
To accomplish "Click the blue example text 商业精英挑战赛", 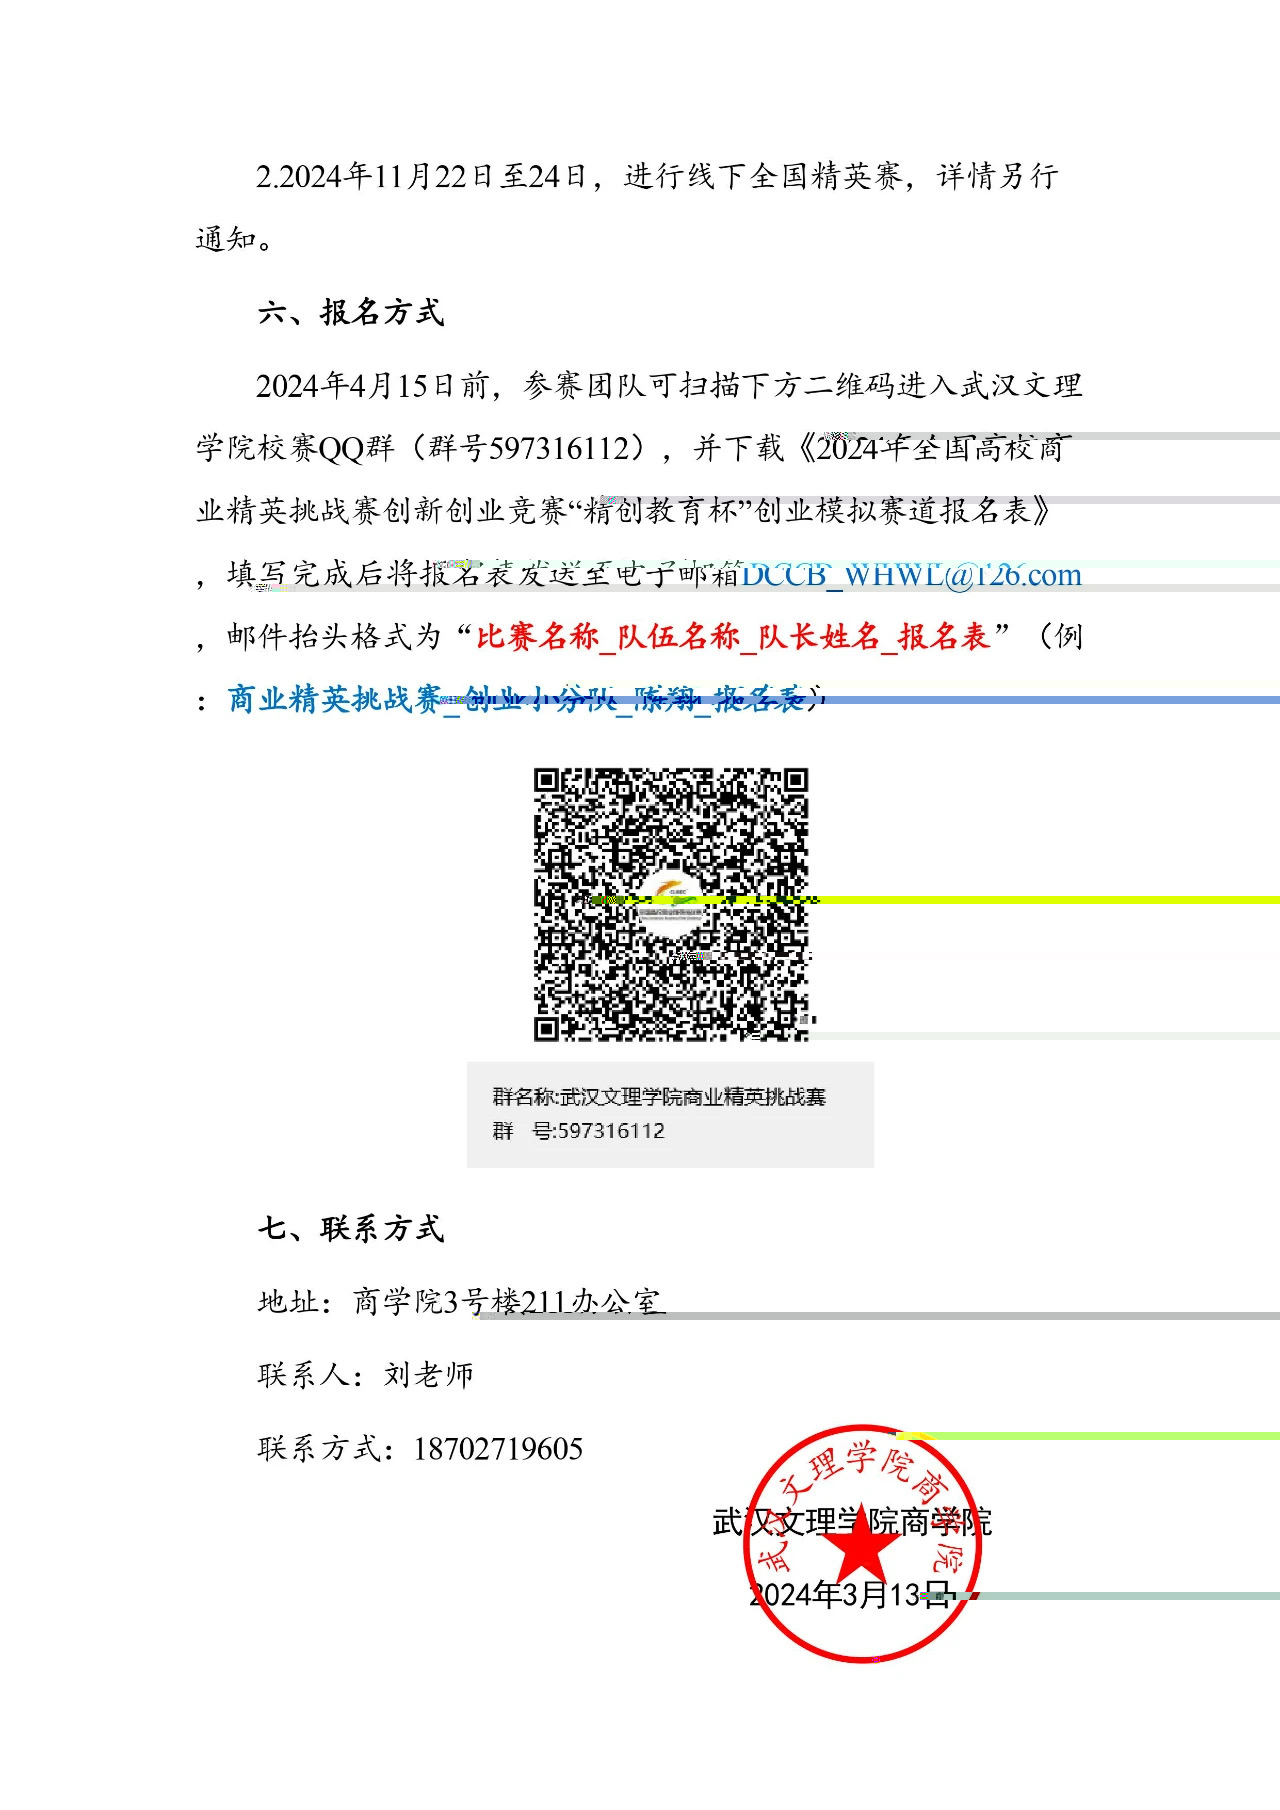I will tap(335, 699).
